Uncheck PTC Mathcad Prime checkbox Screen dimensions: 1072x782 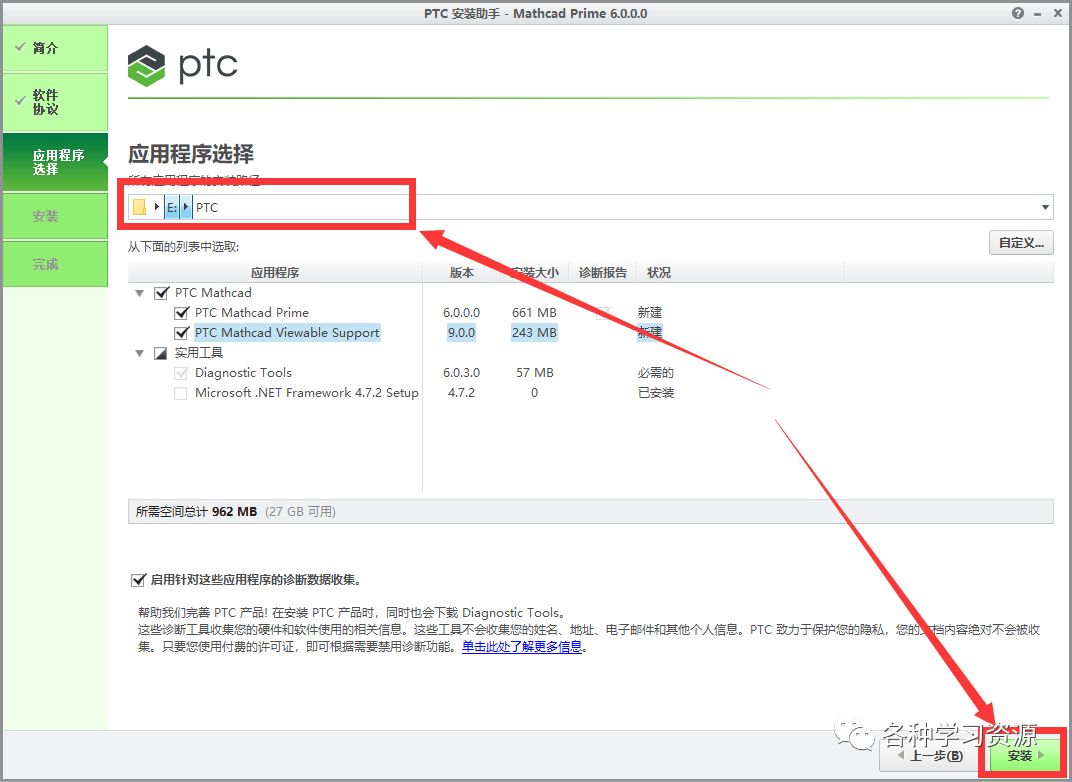(181, 313)
